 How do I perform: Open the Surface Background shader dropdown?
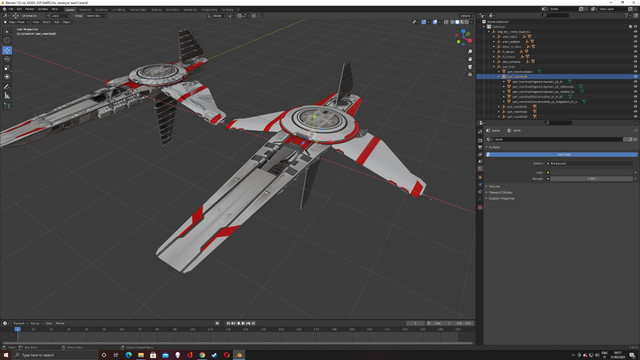(x=589, y=163)
